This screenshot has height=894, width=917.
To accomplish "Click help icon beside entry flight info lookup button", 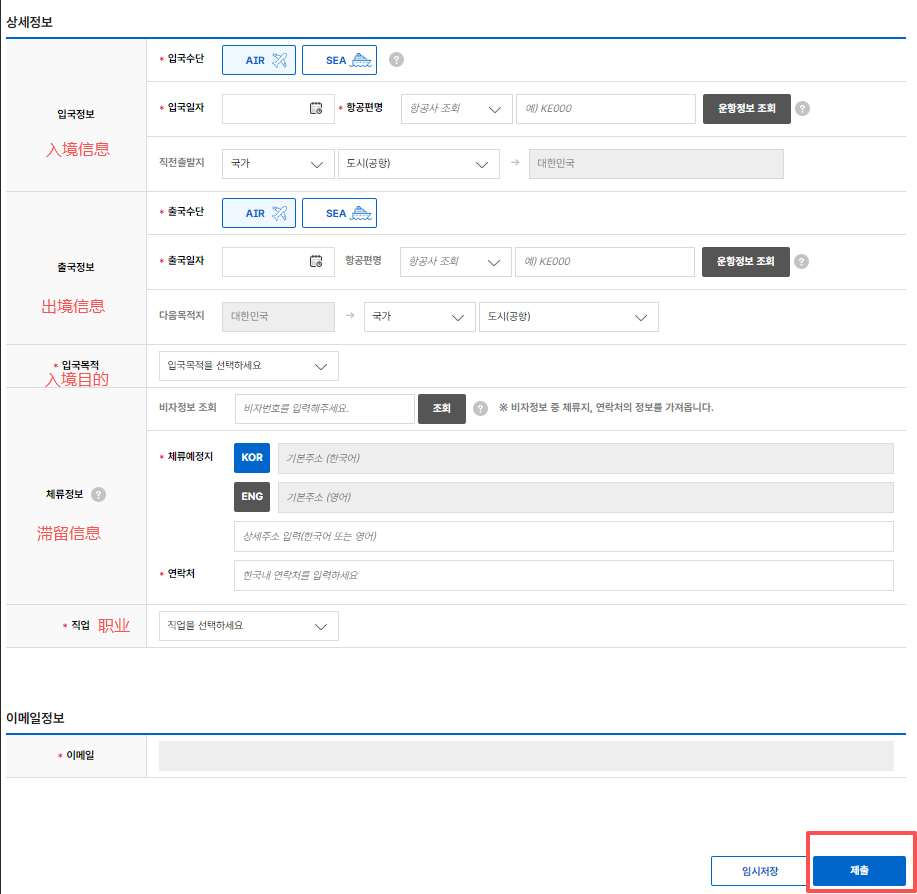I will 802,109.
